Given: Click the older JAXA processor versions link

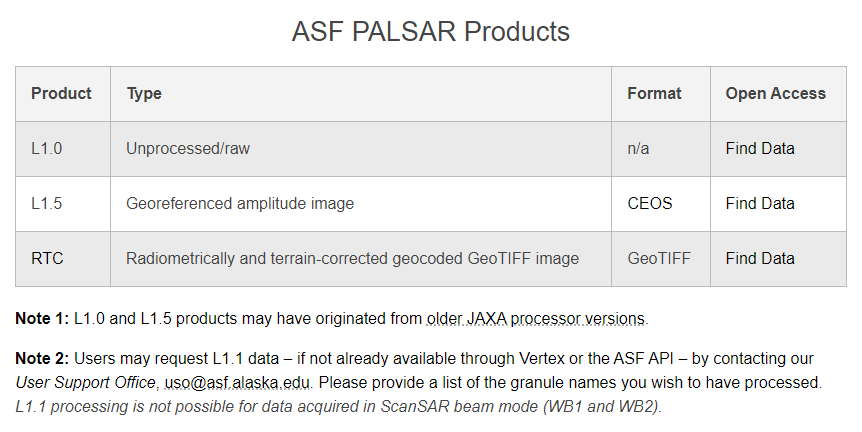Looking at the screenshot, I should click(x=535, y=319).
